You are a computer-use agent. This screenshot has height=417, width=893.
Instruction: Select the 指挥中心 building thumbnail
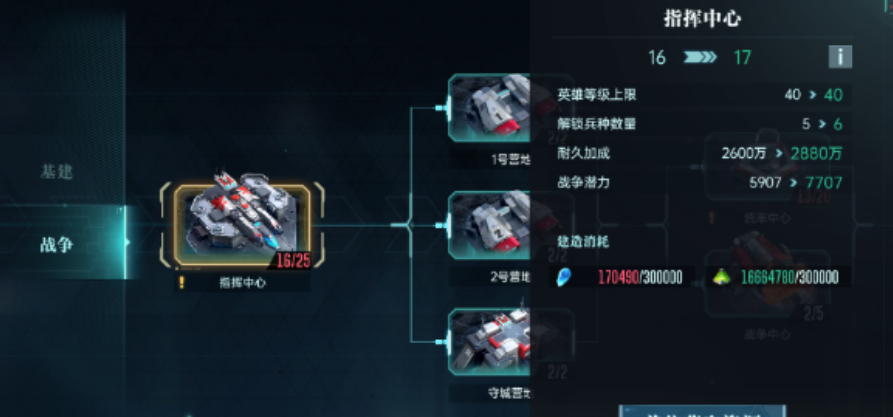click(x=243, y=225)
